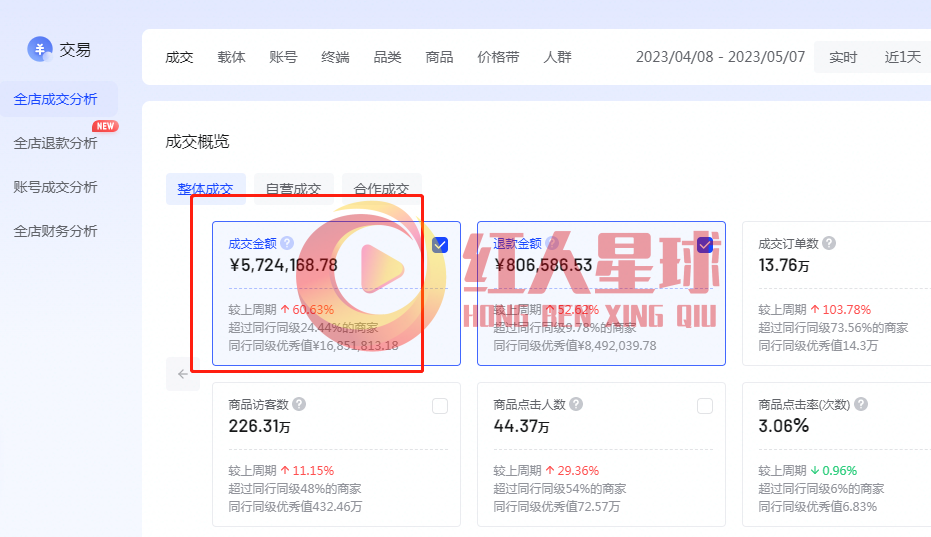The height and width of the screenshot is (537, 931).
Task: Click the value 3.06%
Action: 784,426
